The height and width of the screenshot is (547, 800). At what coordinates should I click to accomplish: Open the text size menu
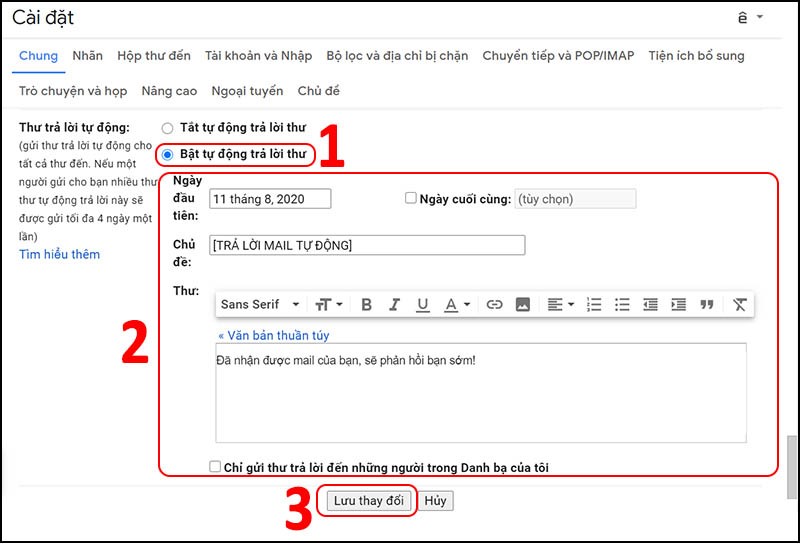329,305
